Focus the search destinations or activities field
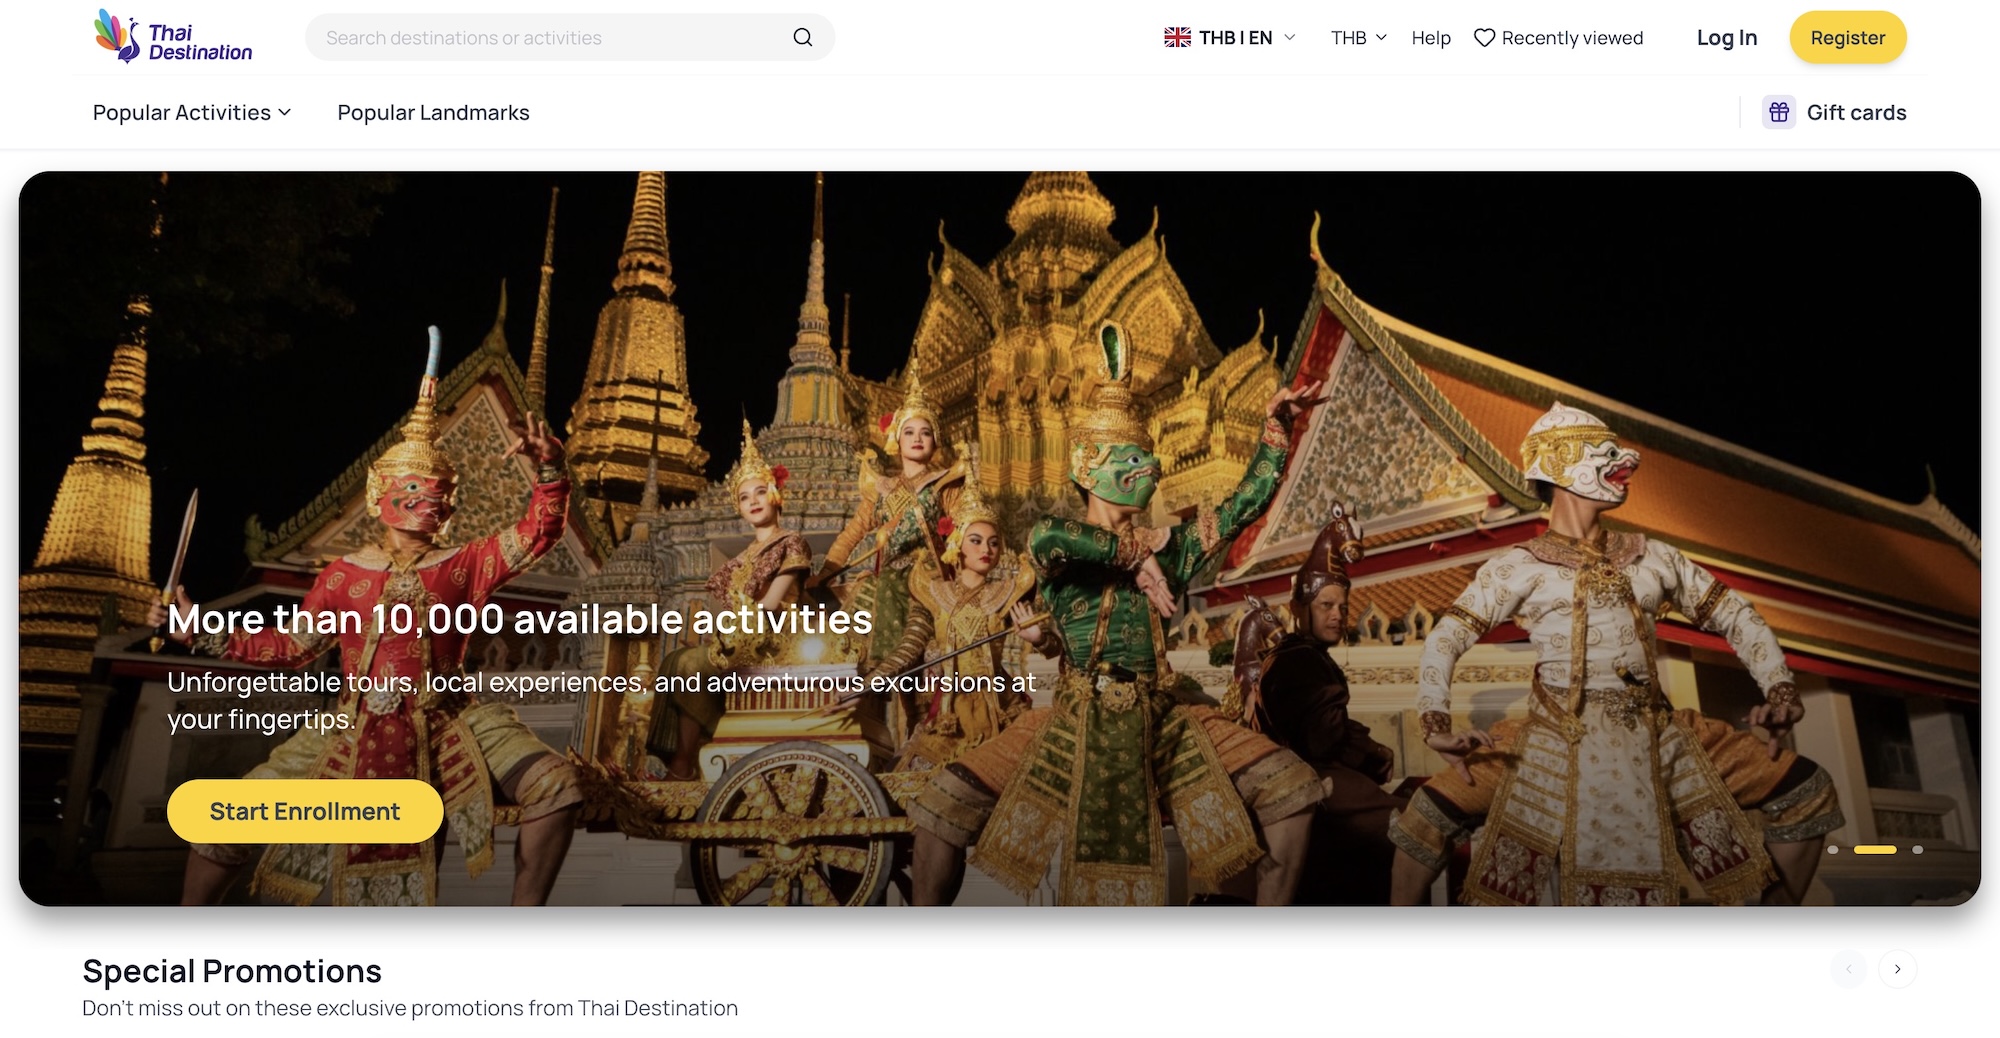2000x1038 pixels. 550,38
